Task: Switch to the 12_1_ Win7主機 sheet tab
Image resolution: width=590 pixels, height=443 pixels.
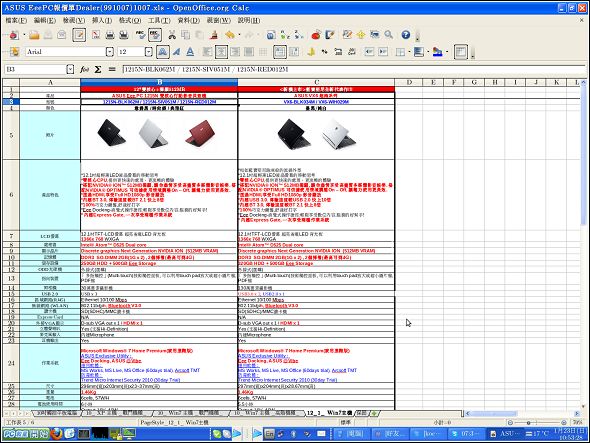Action: click(x=329, y=413)
